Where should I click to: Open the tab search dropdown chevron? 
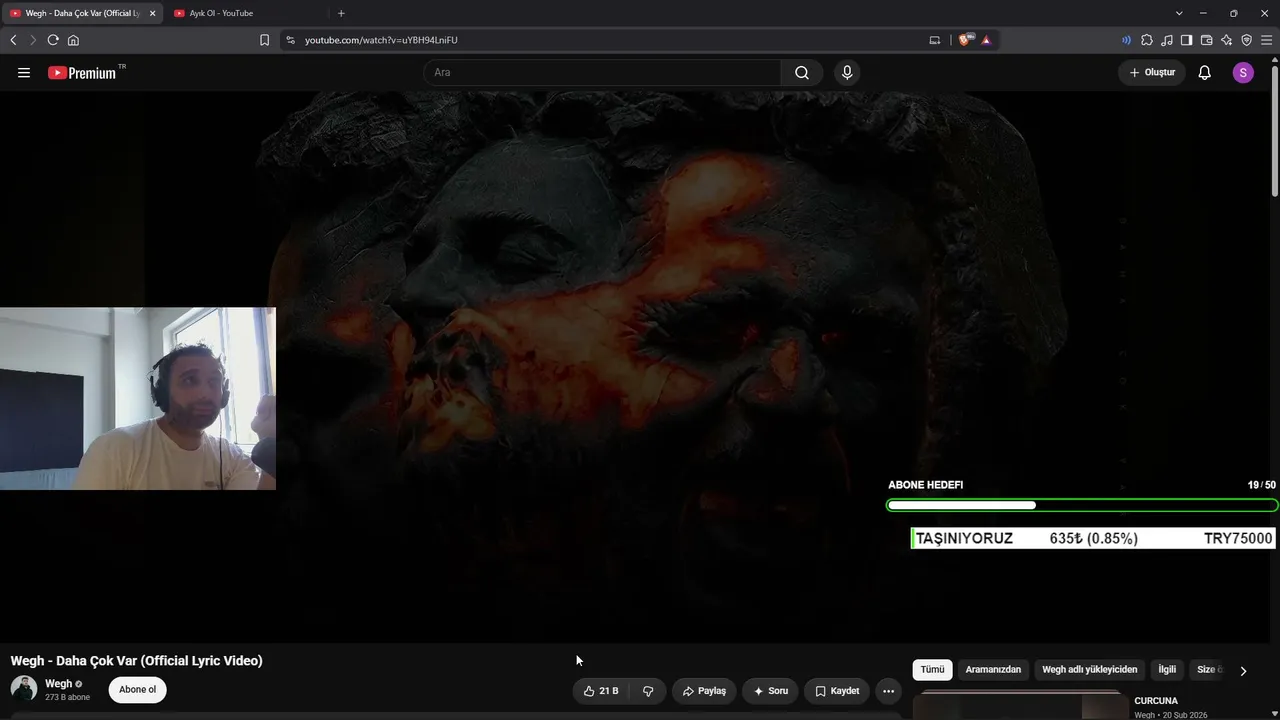point(1179,13)
